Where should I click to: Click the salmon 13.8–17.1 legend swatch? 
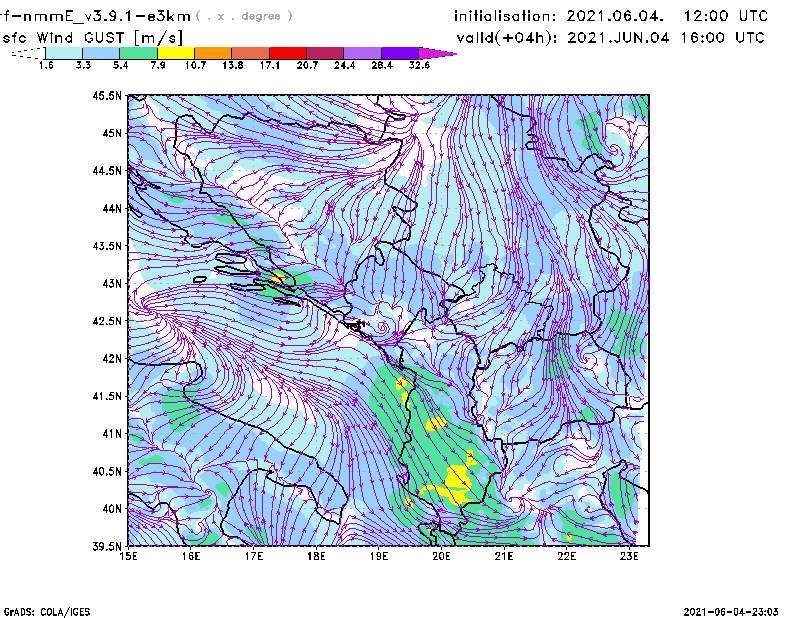[251, 53]
